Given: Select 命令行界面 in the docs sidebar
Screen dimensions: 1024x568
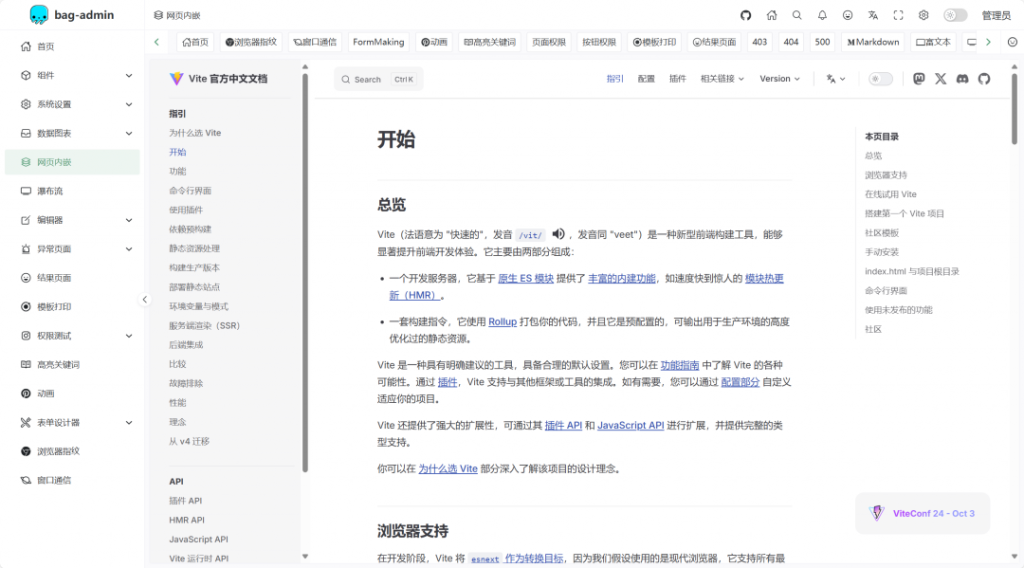Looking at the screenshot, I should click(190, 191).
